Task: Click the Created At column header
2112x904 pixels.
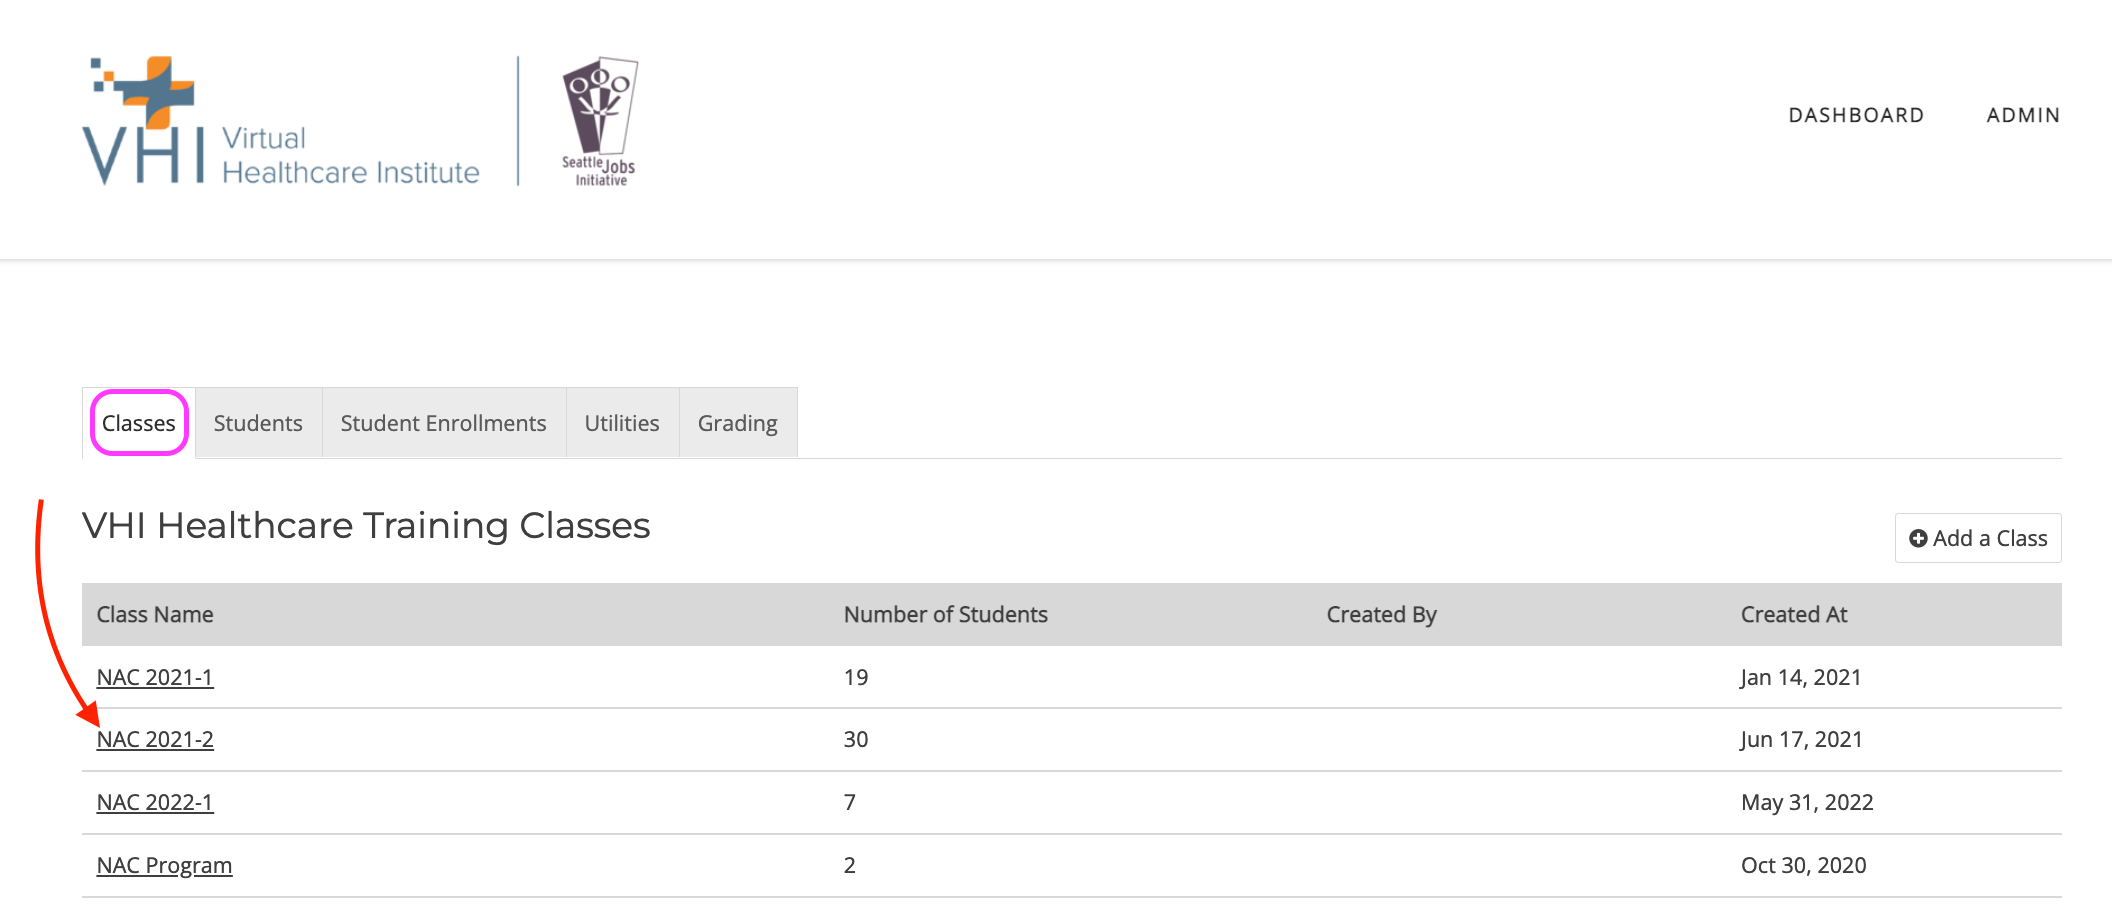Action: pyautogui.click(x=1794, y=614)
